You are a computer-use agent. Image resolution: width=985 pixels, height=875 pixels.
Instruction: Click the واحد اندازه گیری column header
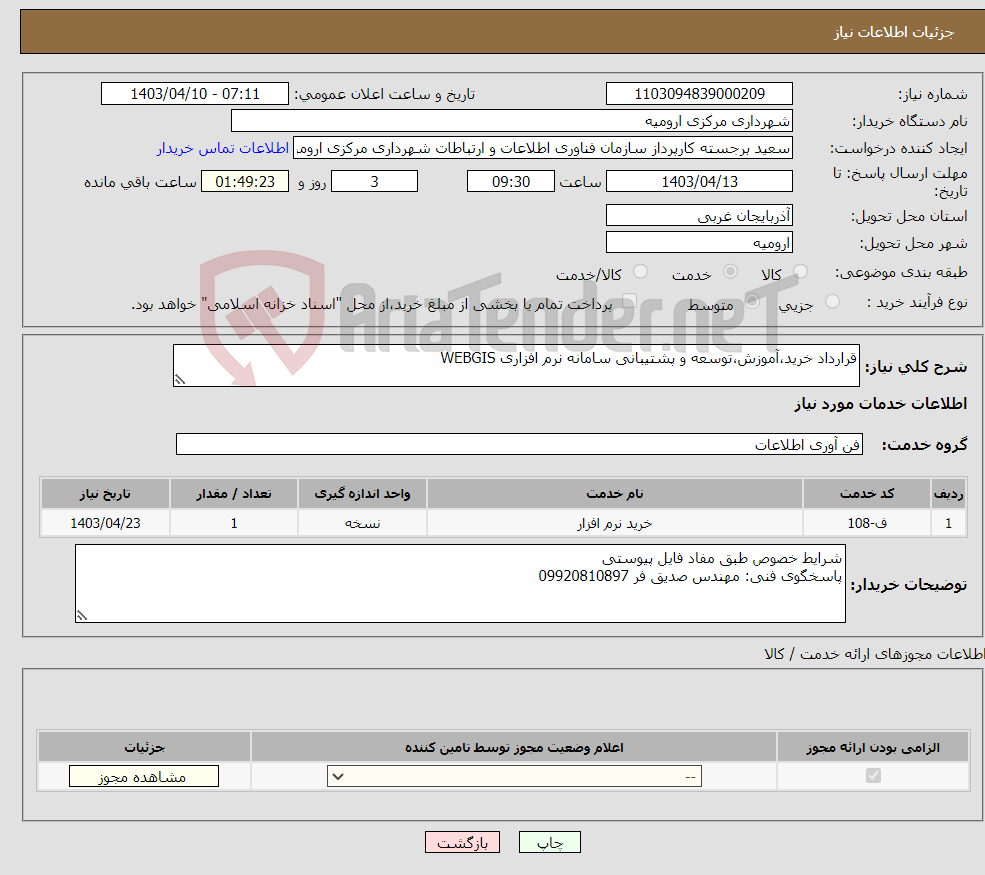(x=362, y=494)
